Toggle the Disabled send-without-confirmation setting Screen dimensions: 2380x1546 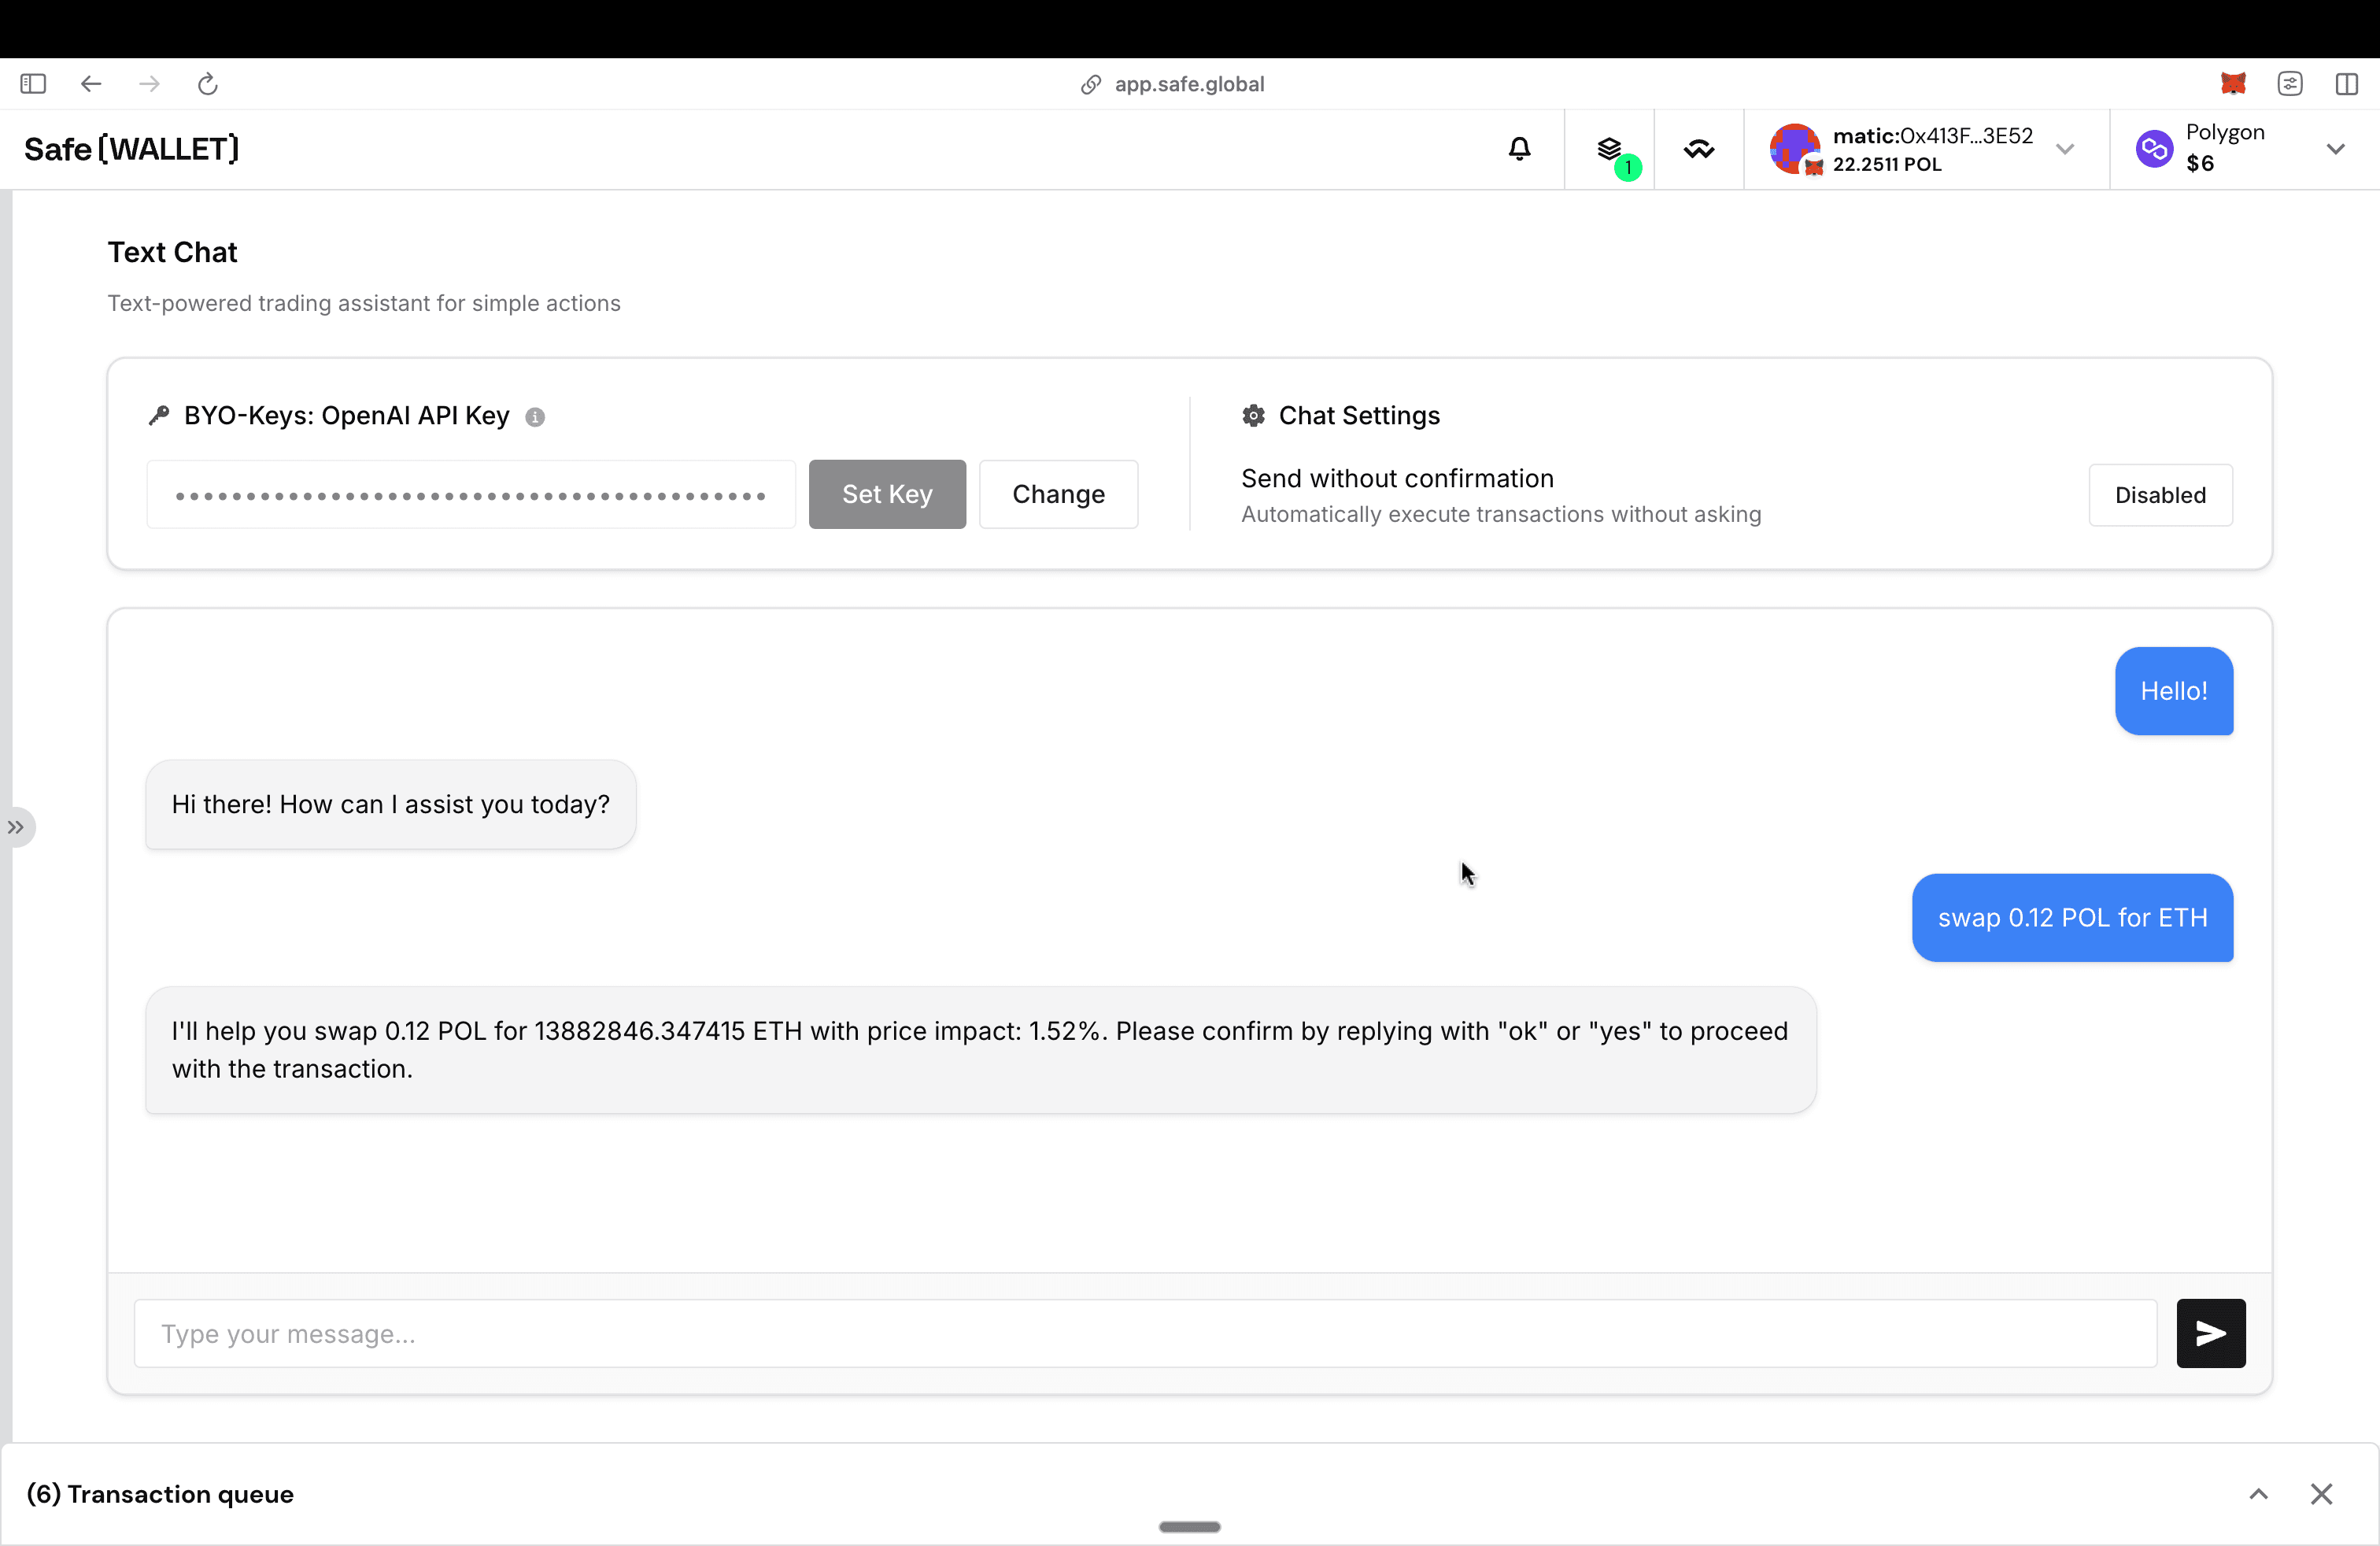click(2159, 495)
